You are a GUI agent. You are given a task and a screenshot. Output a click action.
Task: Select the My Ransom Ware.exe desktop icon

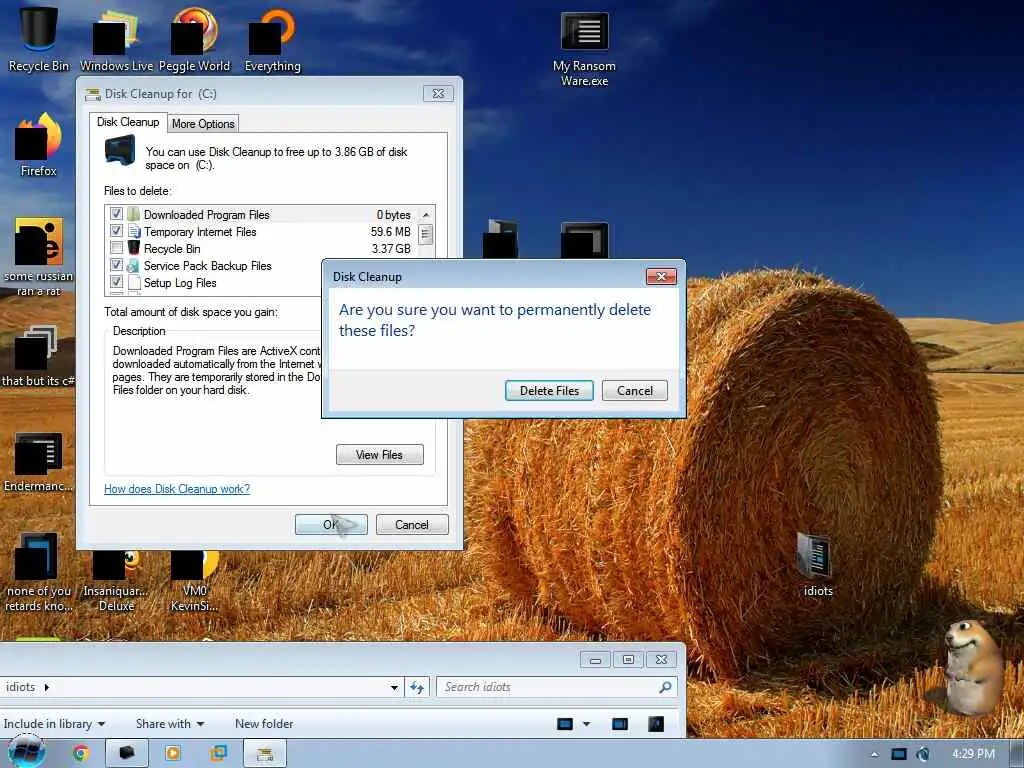pyautogui.click(x=584, y=49)
